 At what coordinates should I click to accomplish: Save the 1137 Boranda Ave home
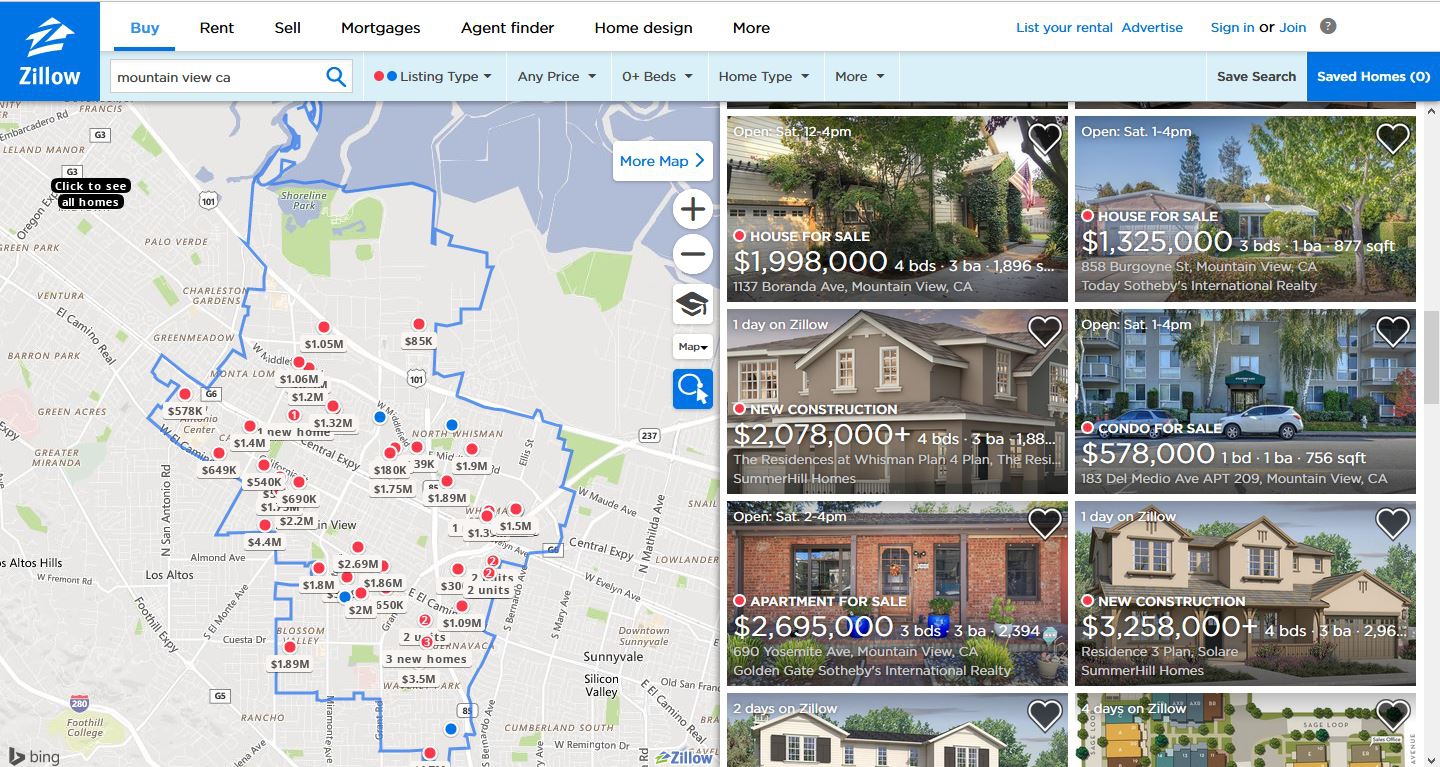pos(1044,138)
